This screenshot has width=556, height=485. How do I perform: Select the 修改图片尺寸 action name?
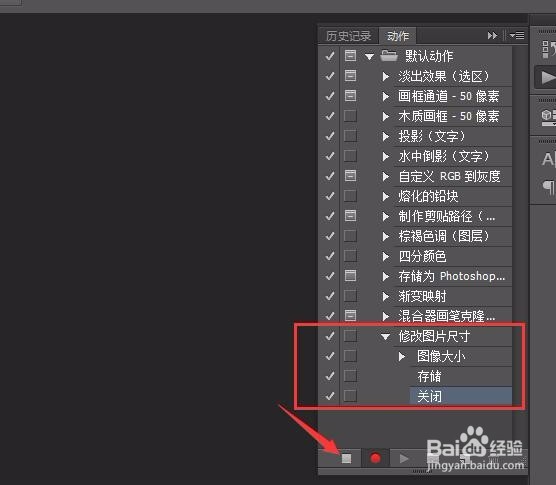coord(434,336)
